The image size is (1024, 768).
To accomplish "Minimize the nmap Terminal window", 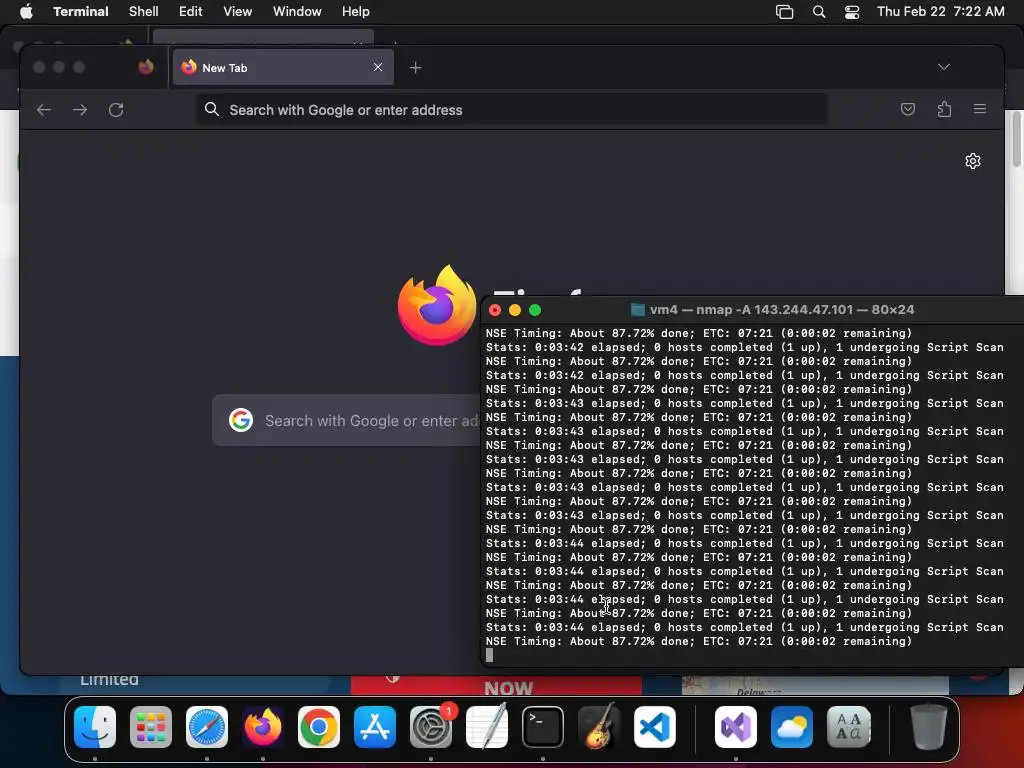I will point(515,310).
